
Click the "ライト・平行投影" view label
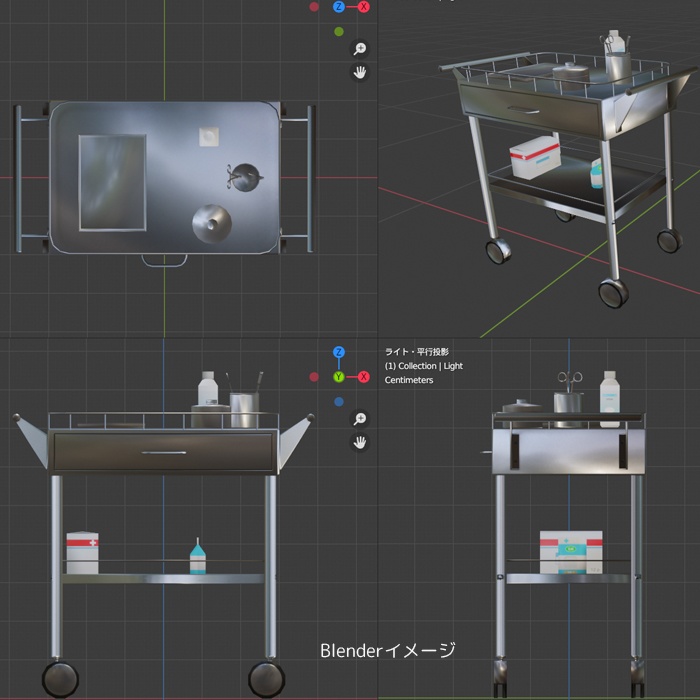click(x=417, y=352)
